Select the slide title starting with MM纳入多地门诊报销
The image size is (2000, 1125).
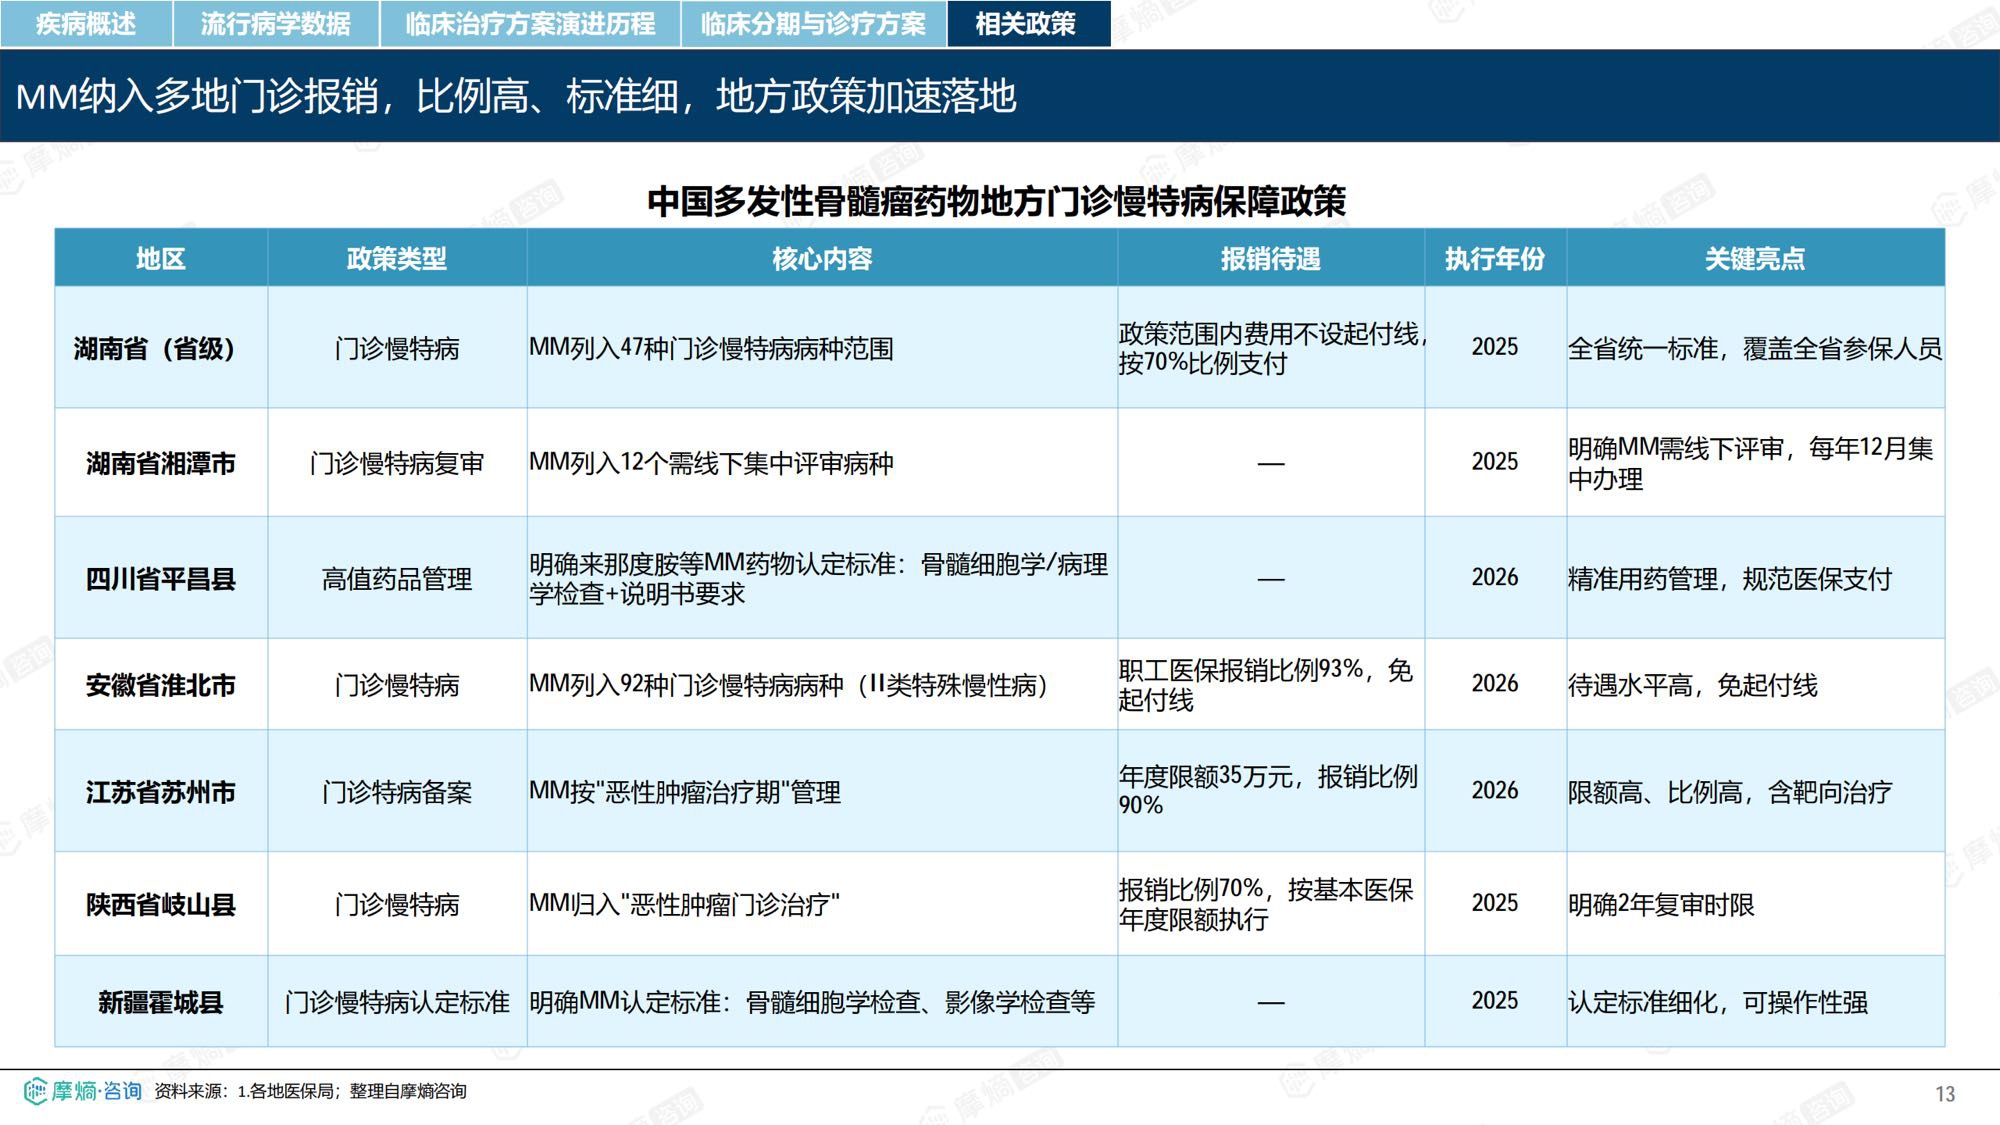(516, 96)
